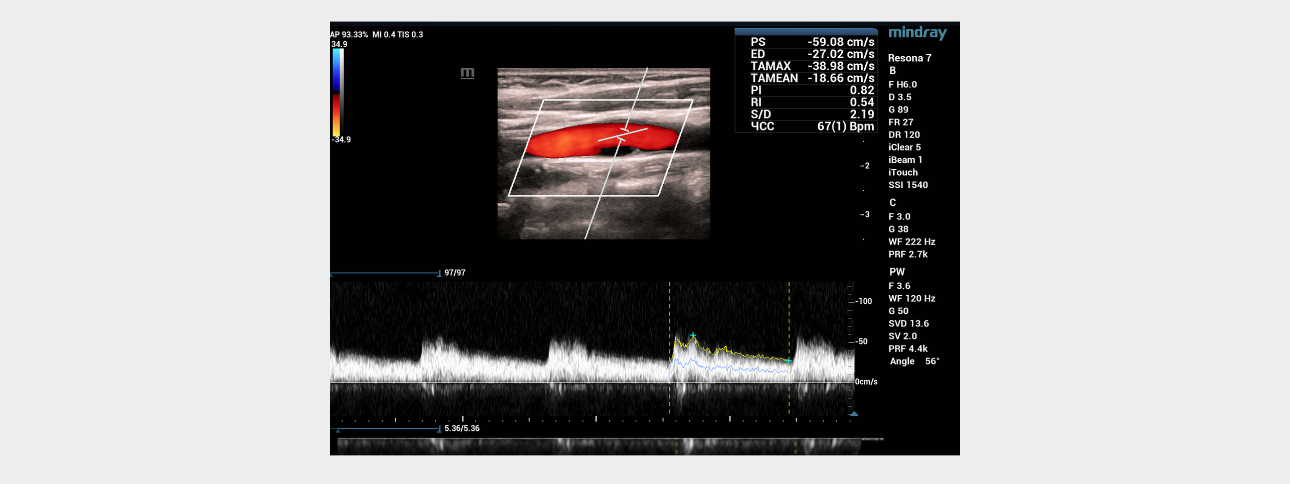Viewport: 1290px width, 484px height.
Task: Click the spectral thumbnail strip at bottom
Action: point(600,442)
